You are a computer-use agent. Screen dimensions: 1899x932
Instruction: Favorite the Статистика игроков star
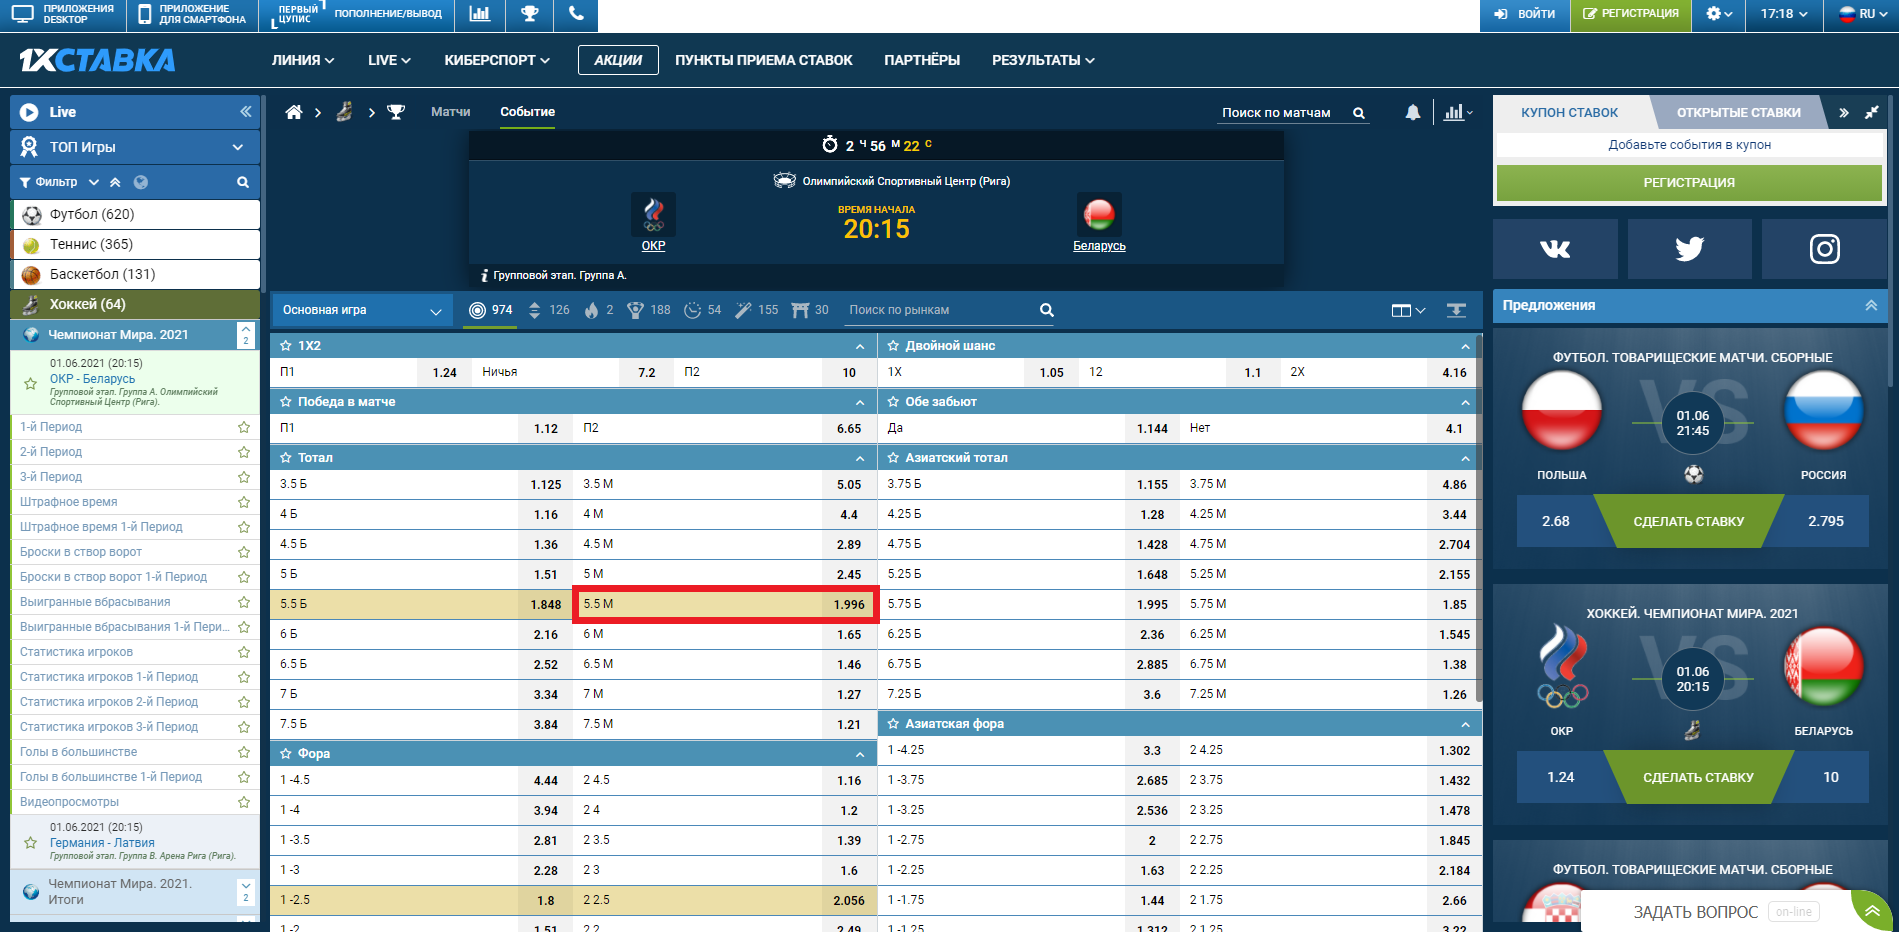(x=243, y=652)
